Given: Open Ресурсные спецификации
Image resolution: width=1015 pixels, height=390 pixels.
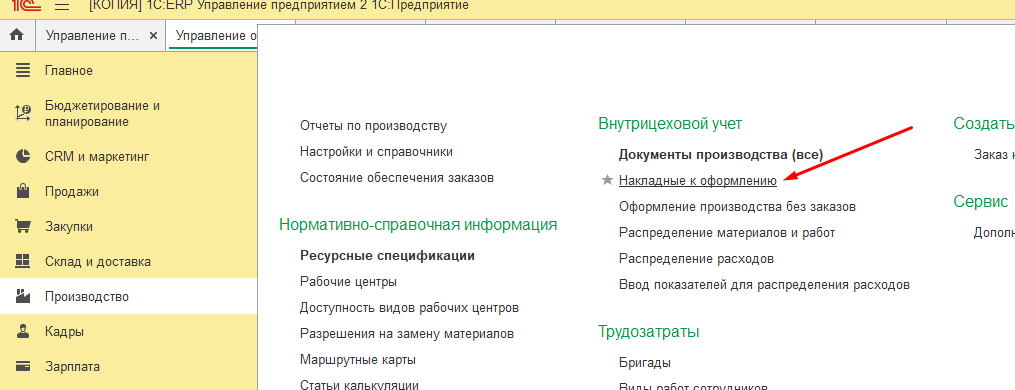Looking at the screenshot, I should click(x=388, y=256).
